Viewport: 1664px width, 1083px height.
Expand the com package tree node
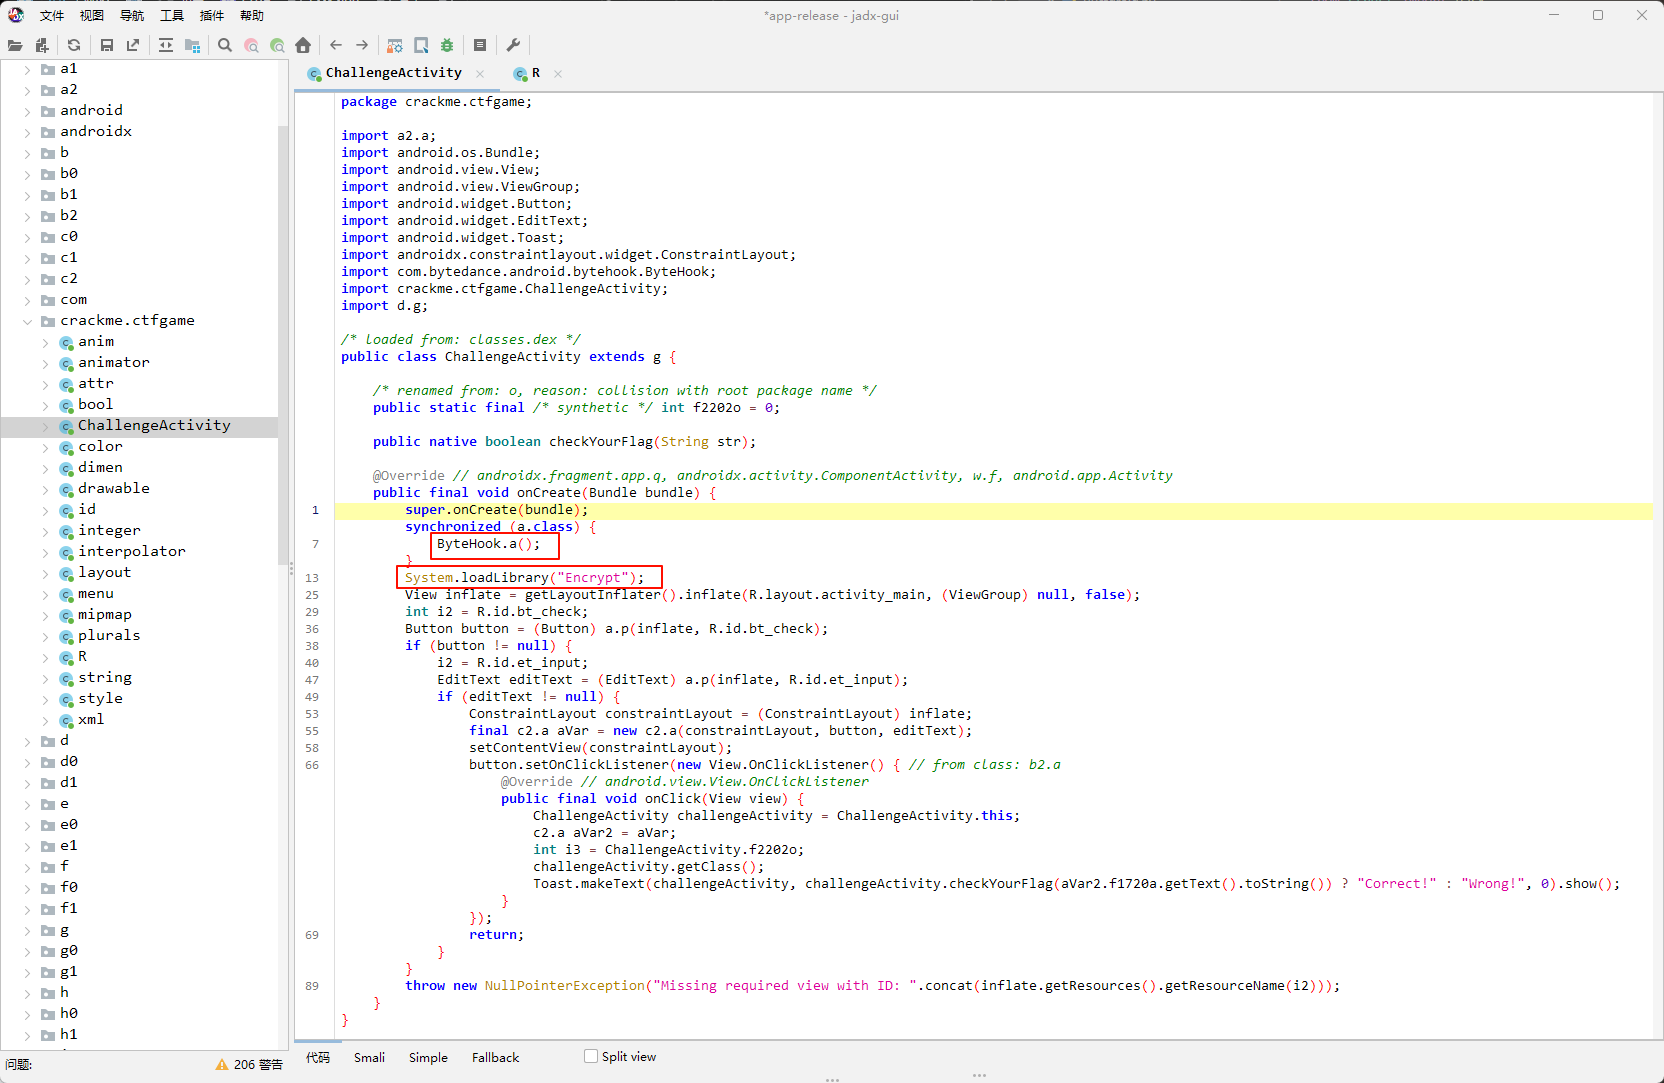pyautogui.click(x=27, y=300)
